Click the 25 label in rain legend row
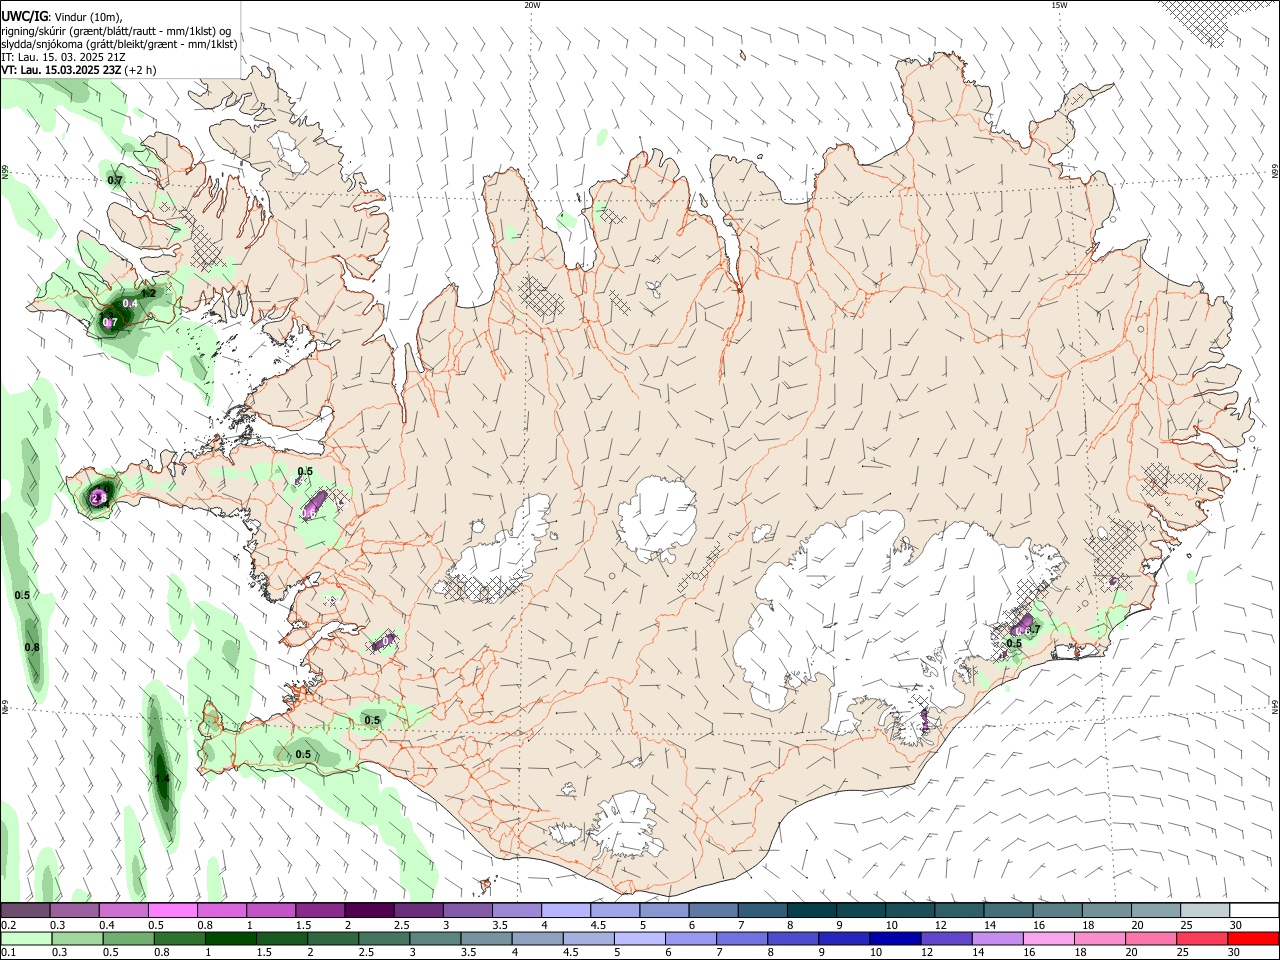Screen dimensions: 1280x960 pyautogui.click(x=1184, y=952)
